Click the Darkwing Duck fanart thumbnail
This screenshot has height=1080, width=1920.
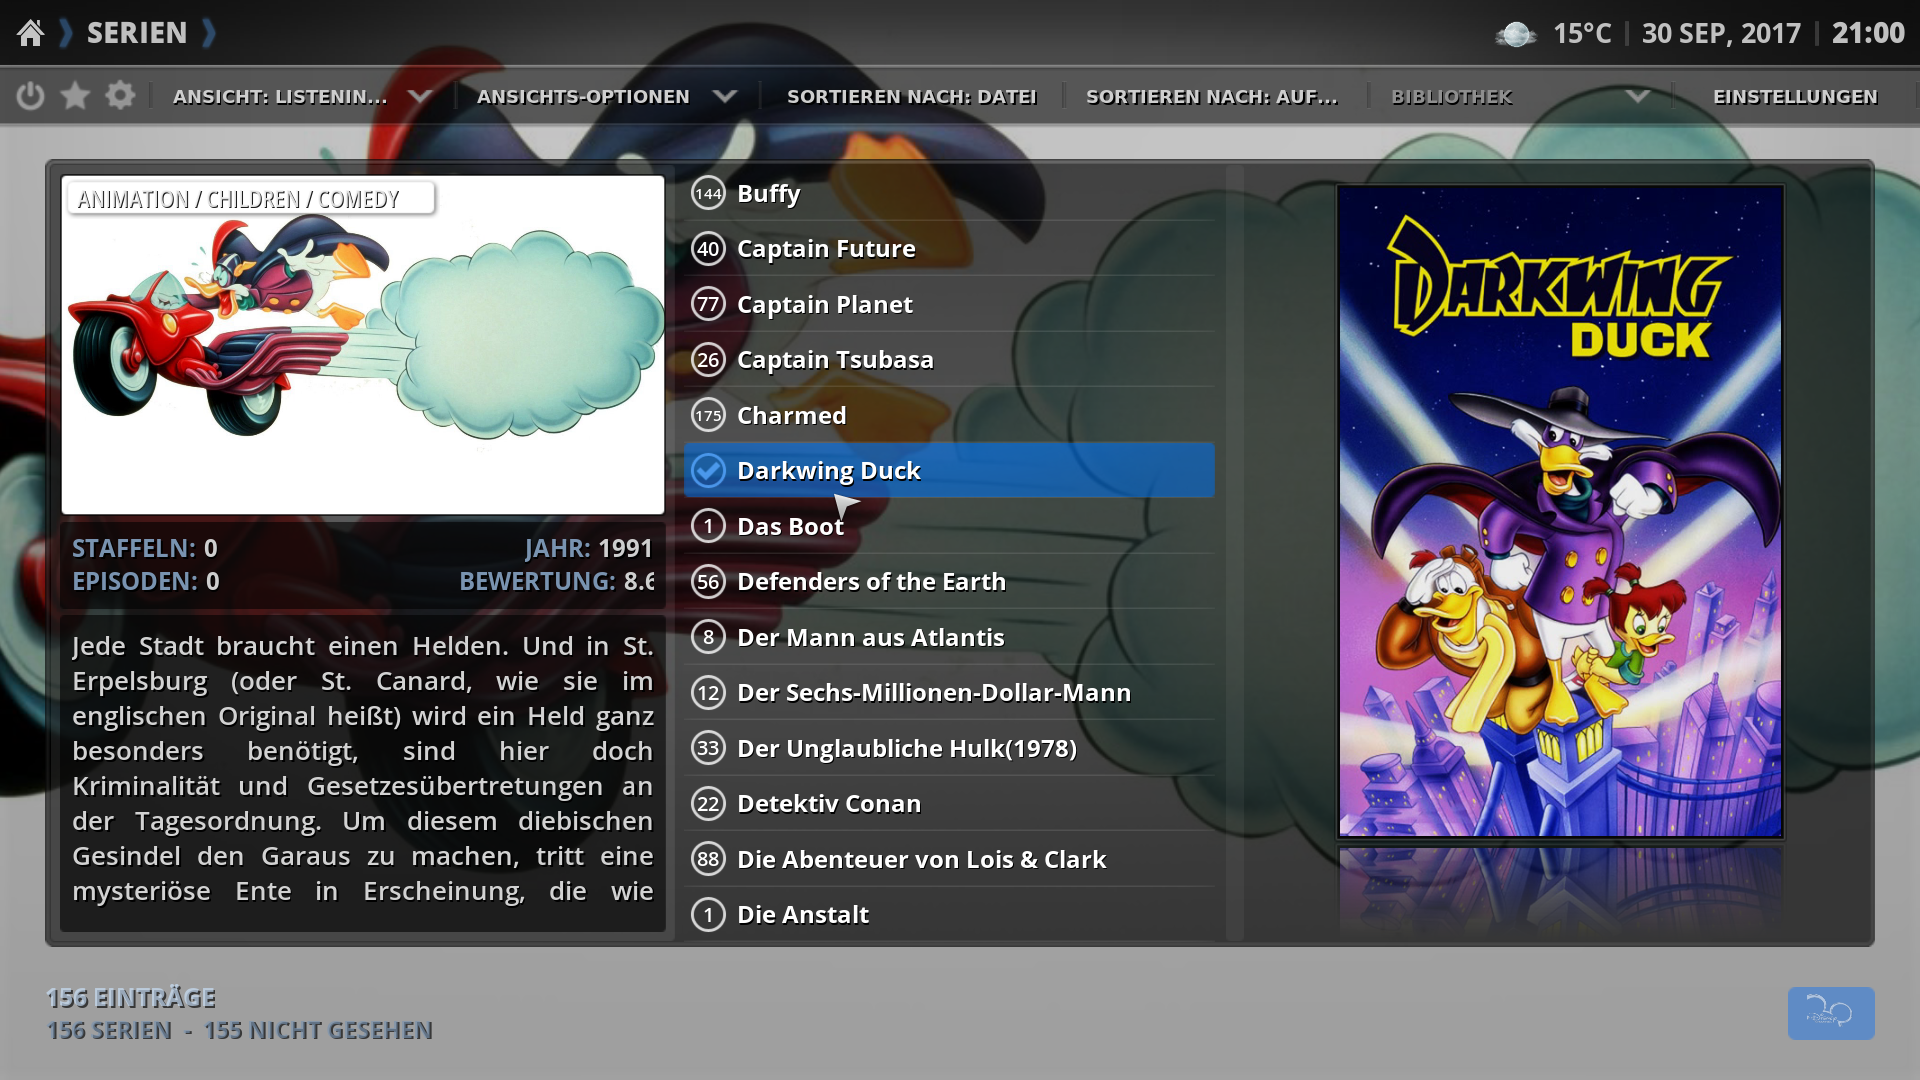363,345
